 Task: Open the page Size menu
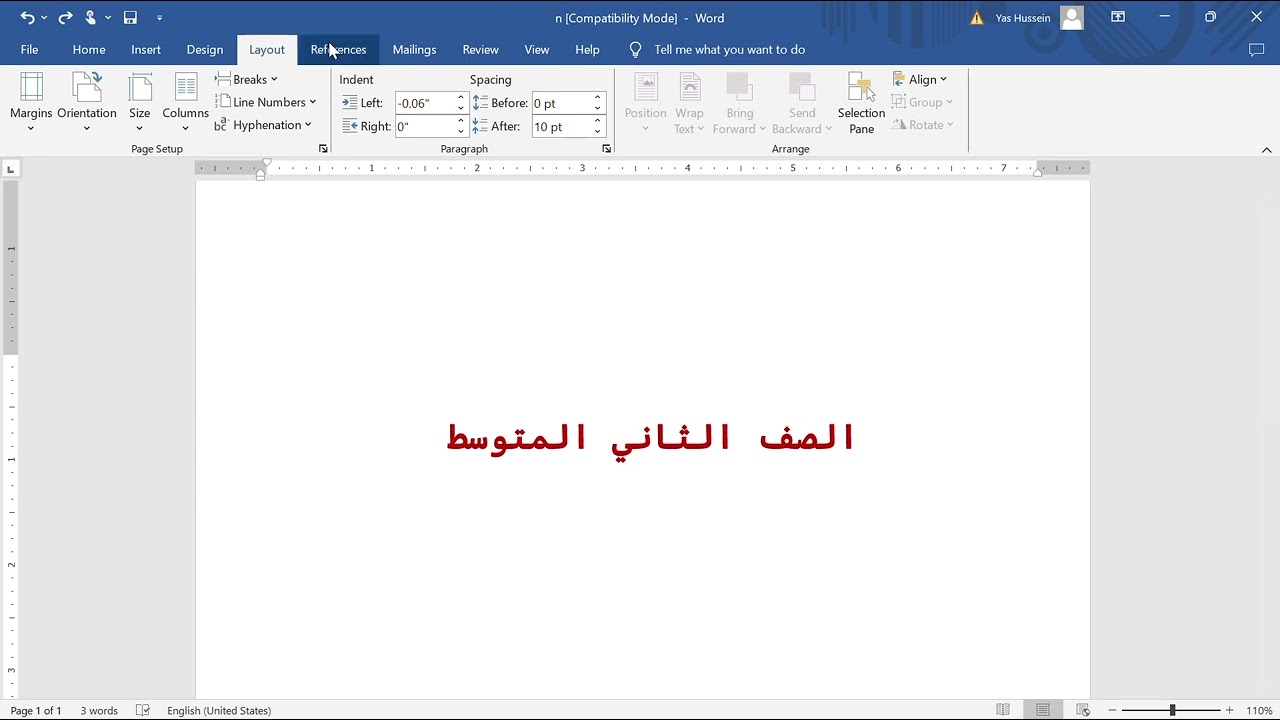coord(140,102)
